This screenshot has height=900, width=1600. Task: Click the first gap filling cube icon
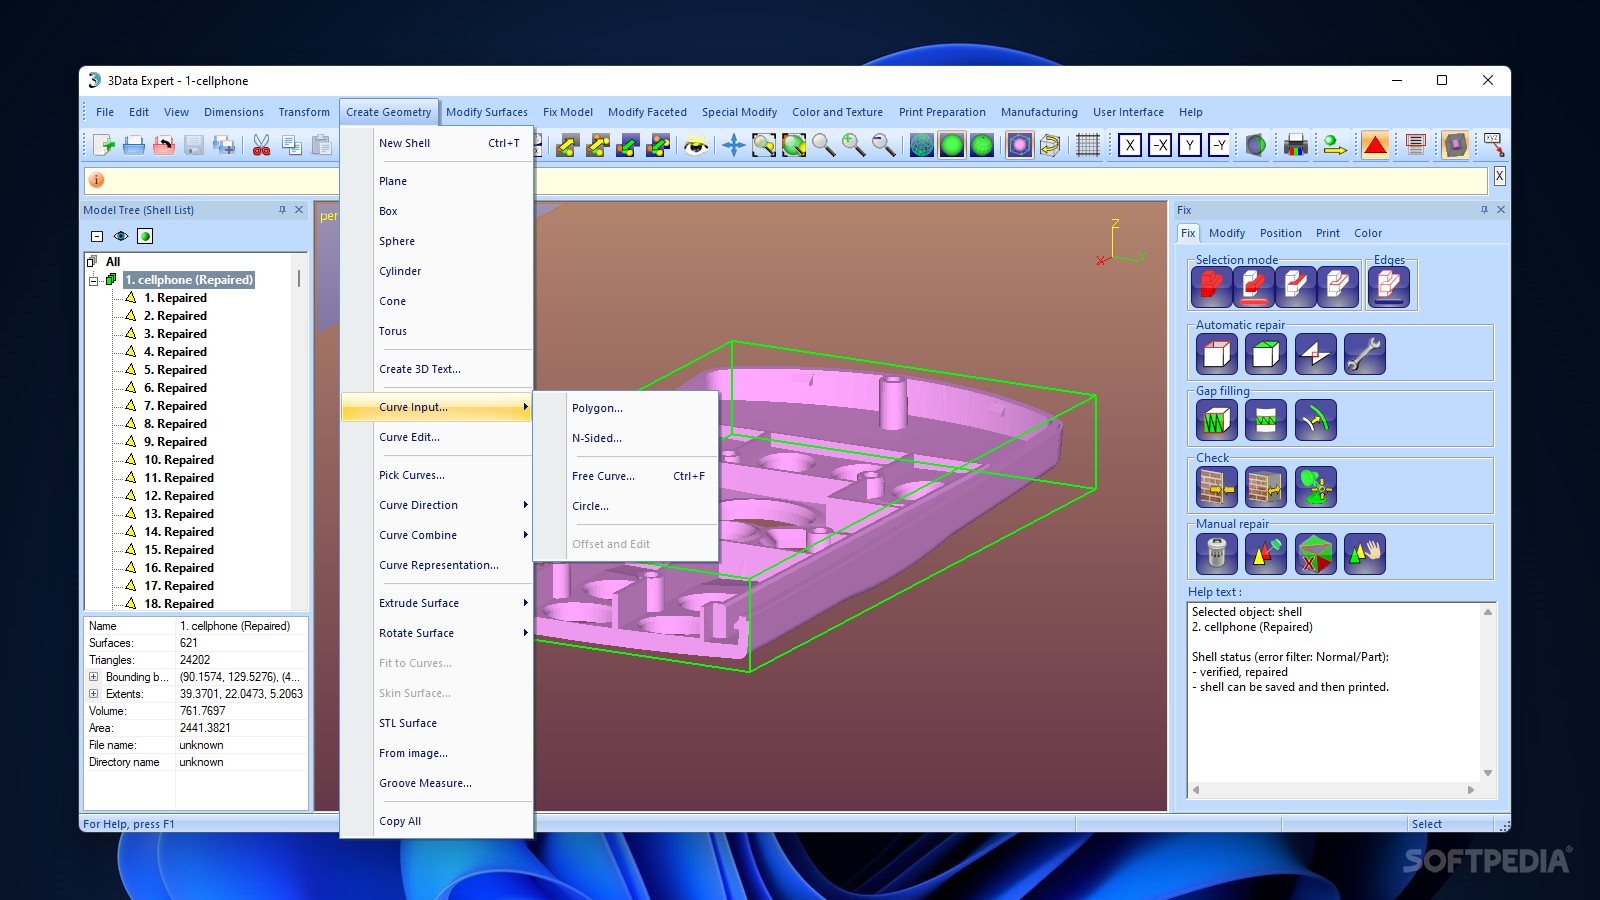[1216, 420]
